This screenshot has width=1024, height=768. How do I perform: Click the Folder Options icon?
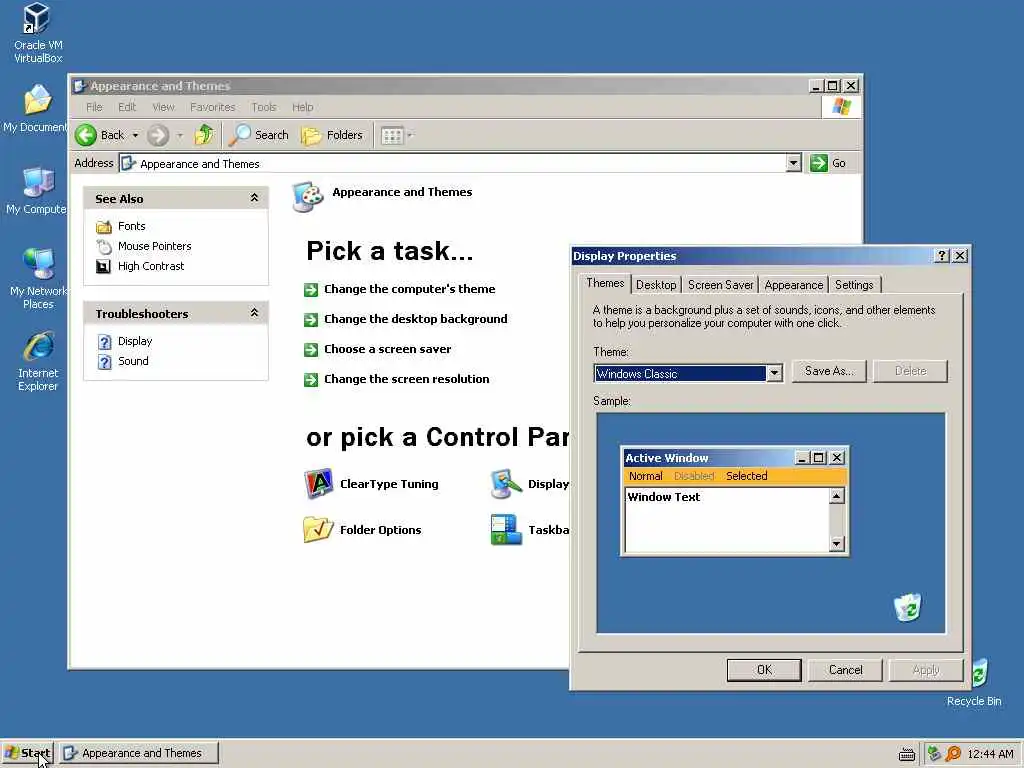pyautogui.click(x=319, y=530)
